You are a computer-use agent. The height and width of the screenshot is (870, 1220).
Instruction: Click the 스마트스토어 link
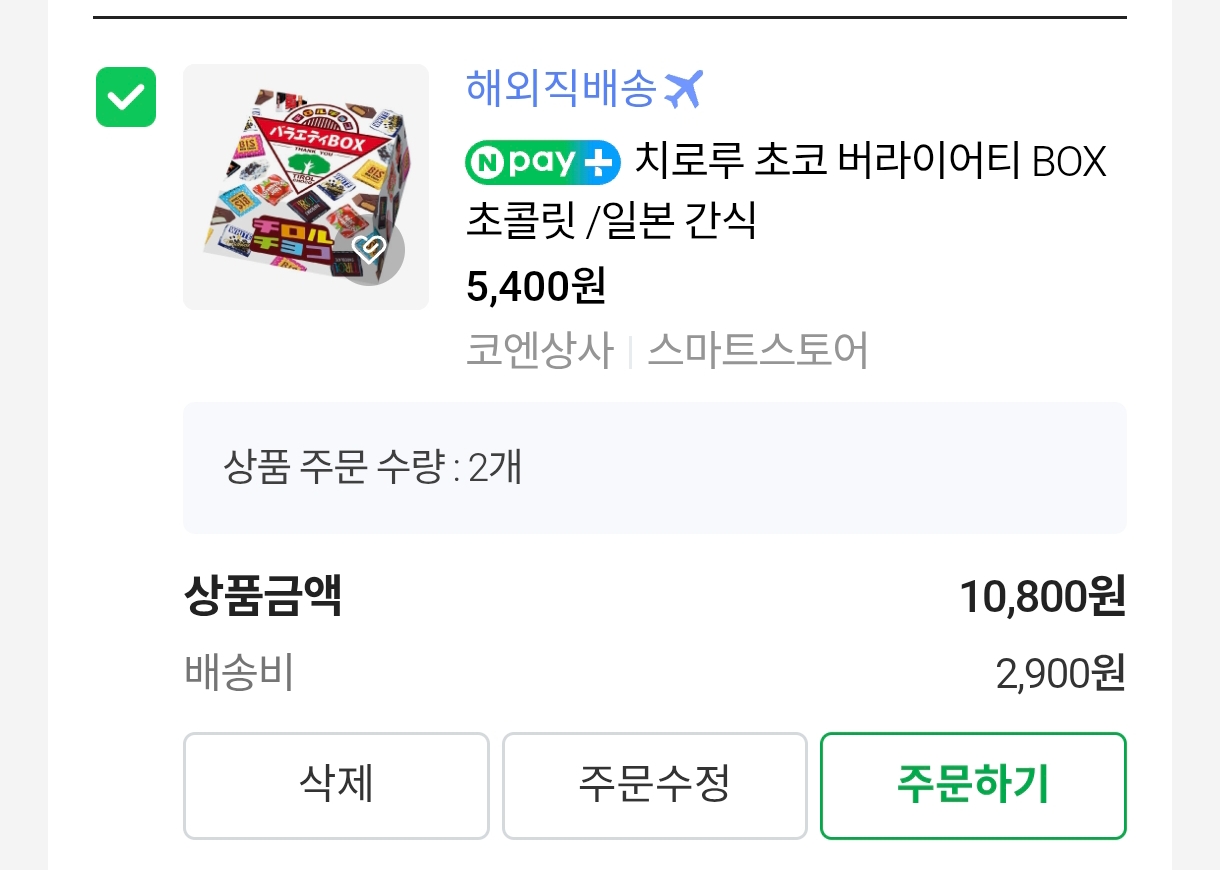tap(757, 351)
